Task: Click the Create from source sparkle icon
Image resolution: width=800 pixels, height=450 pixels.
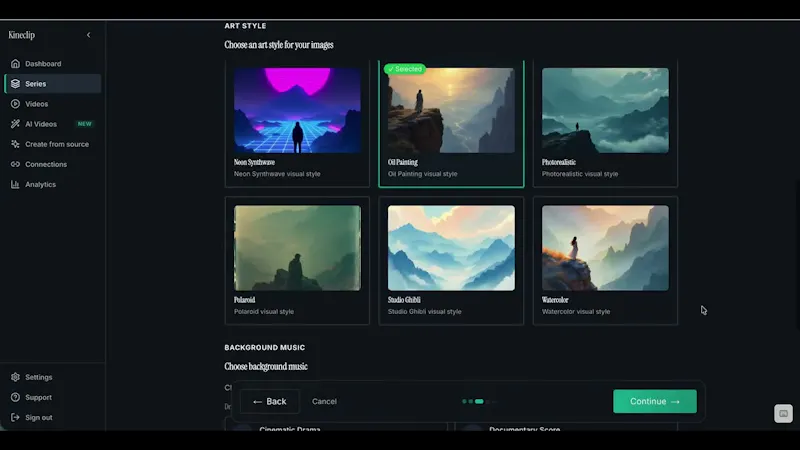Action: (15, 144)
